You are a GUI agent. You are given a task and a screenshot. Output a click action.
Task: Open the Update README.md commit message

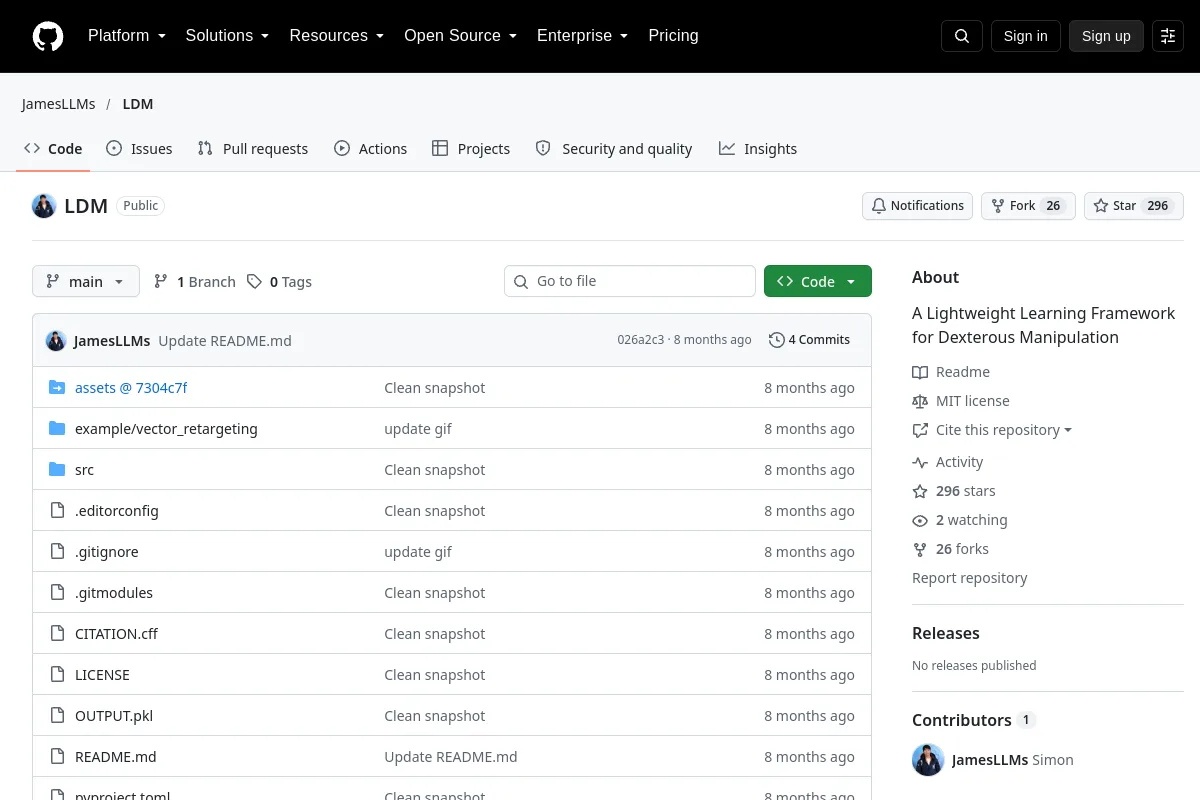pyautogui.click(x=225, y=341)
